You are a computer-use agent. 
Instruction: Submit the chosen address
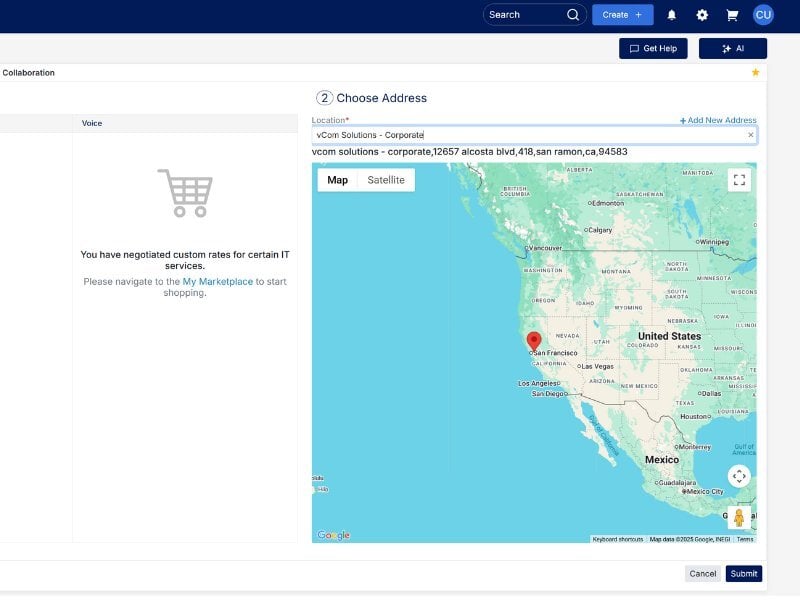click(743, 573)
